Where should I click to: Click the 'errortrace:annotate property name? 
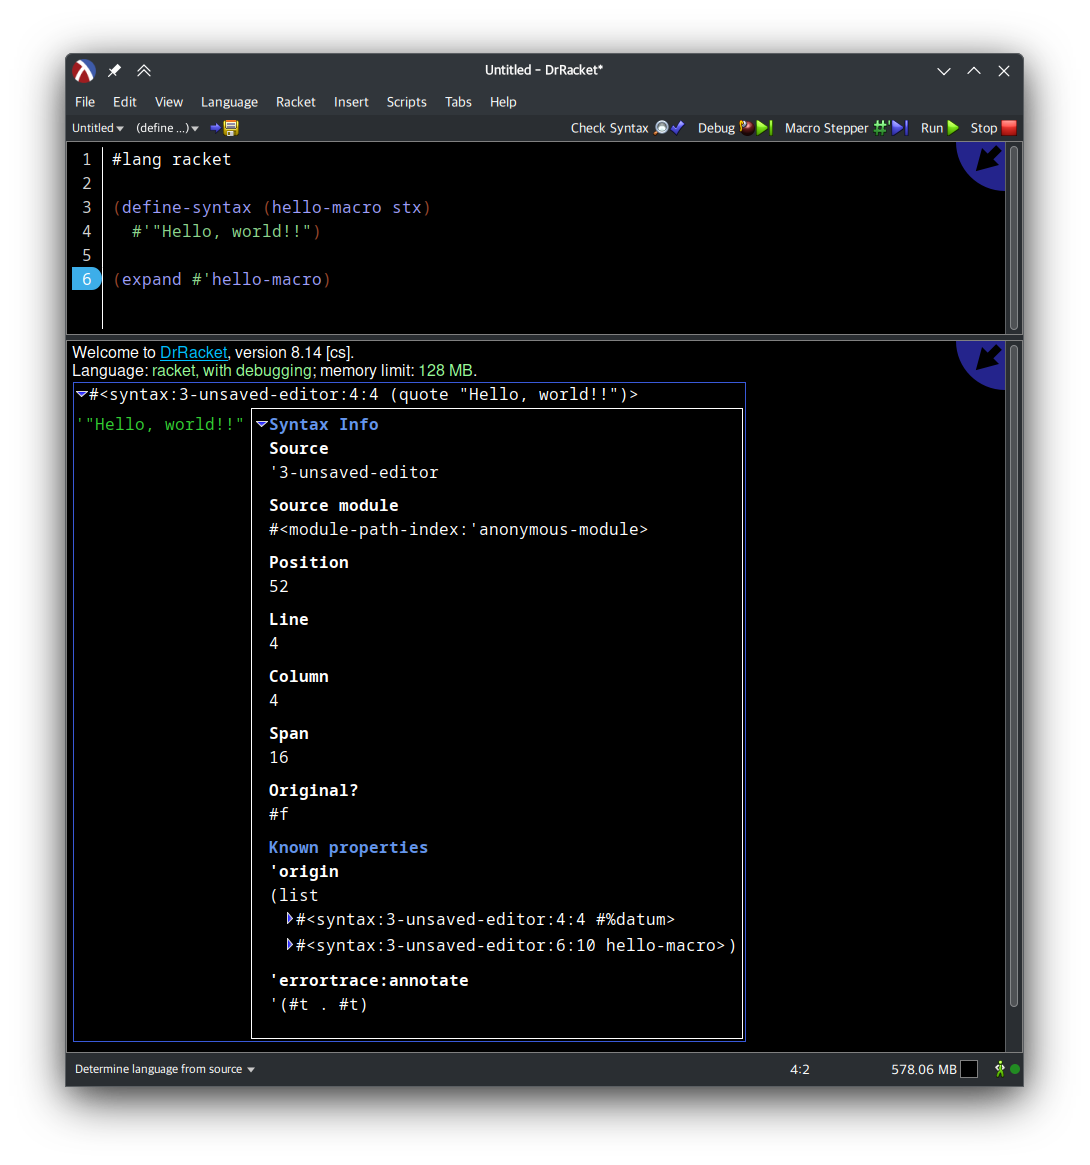(369, 980)
